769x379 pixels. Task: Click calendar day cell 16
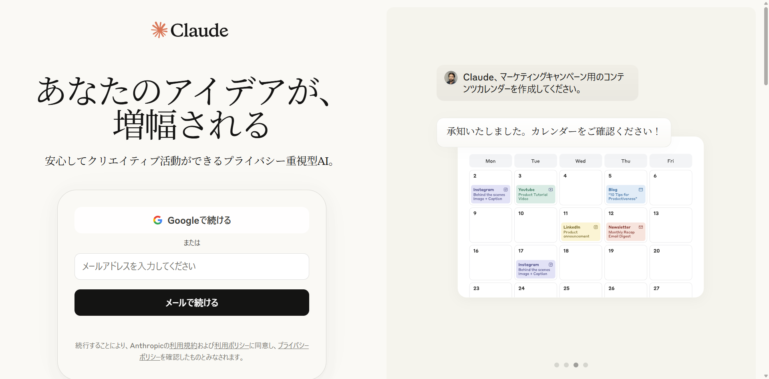490,263
